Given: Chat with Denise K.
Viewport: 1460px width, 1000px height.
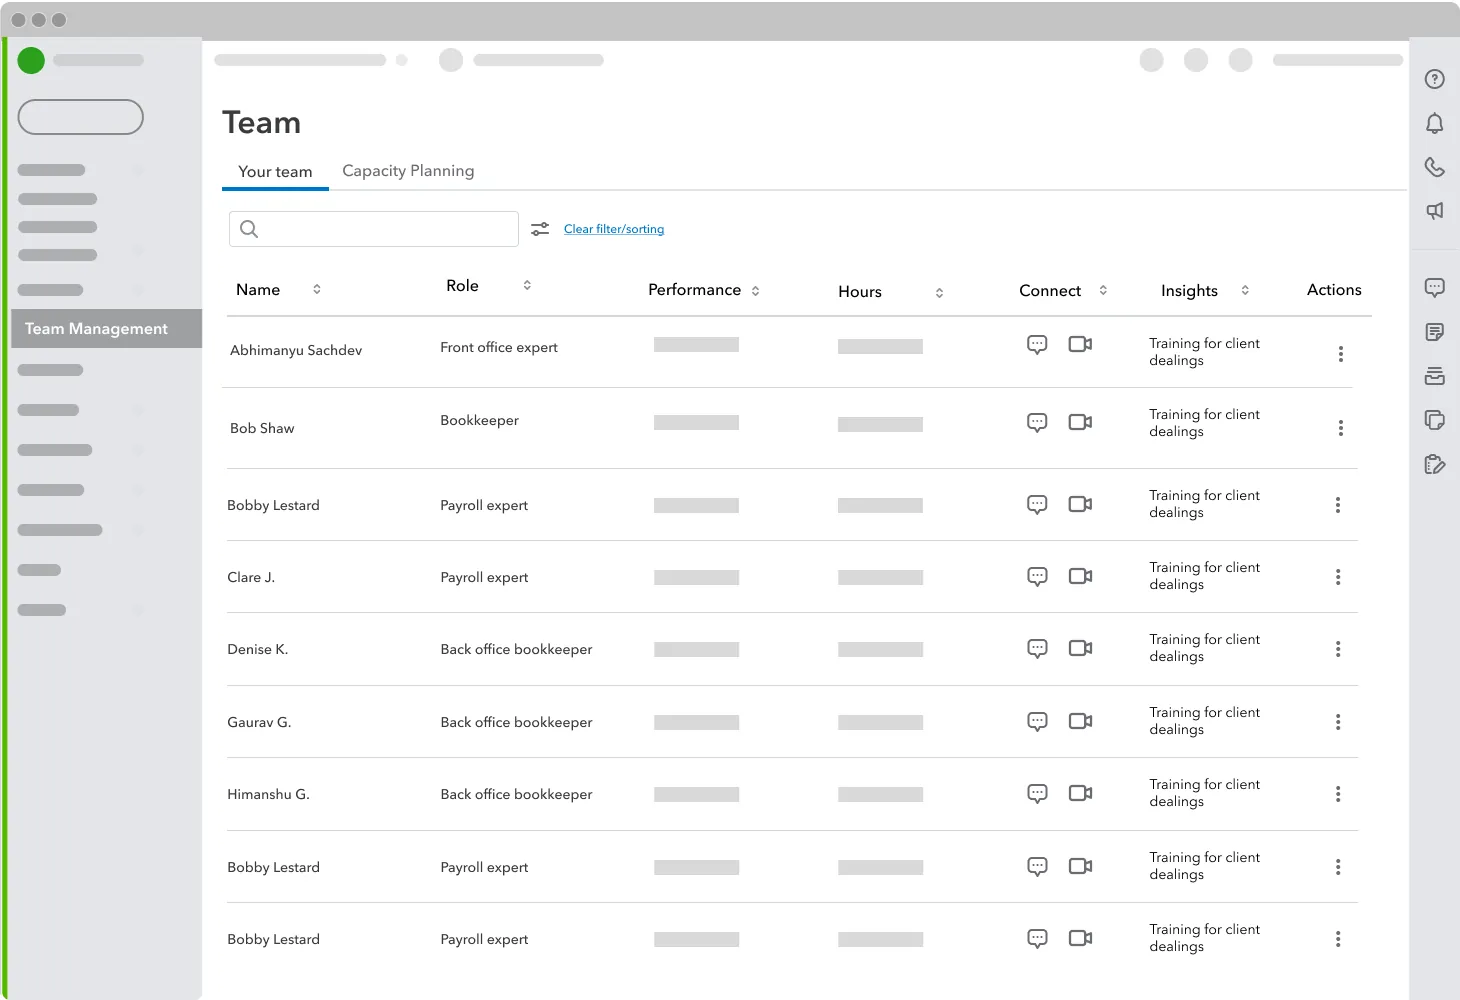Looking at the screenshot, I should (x=1037, y=649).
